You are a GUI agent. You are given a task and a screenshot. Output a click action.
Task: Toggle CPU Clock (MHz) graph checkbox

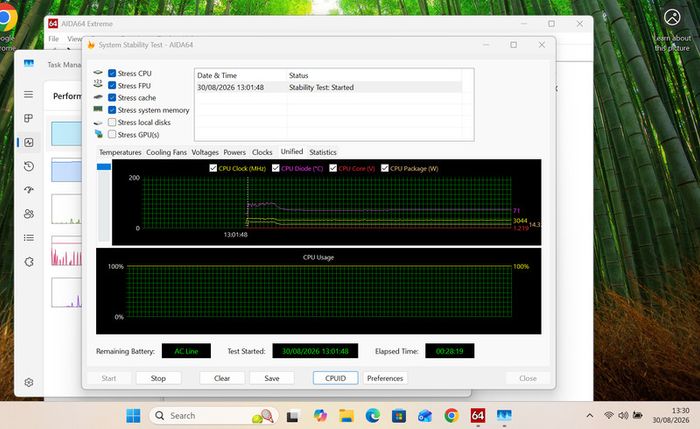click(213, 168)
